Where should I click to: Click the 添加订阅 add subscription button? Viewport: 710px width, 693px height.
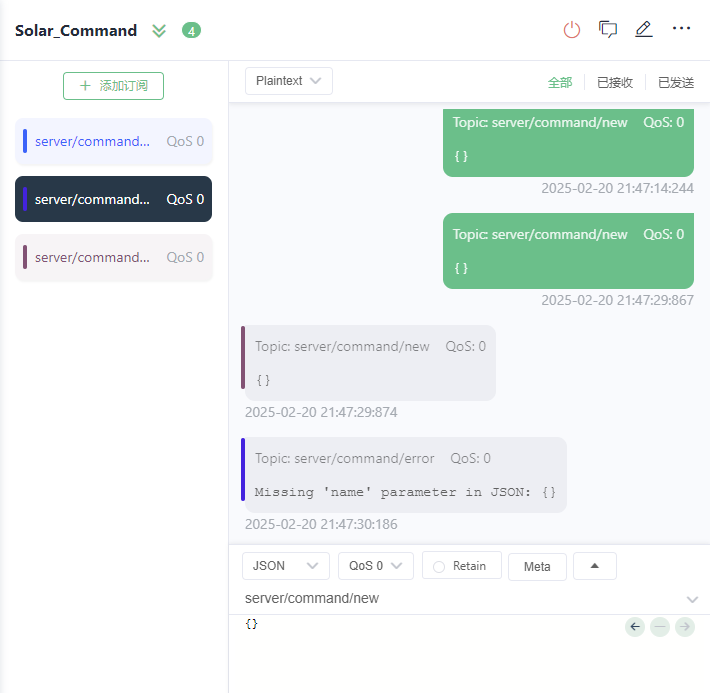113,86
